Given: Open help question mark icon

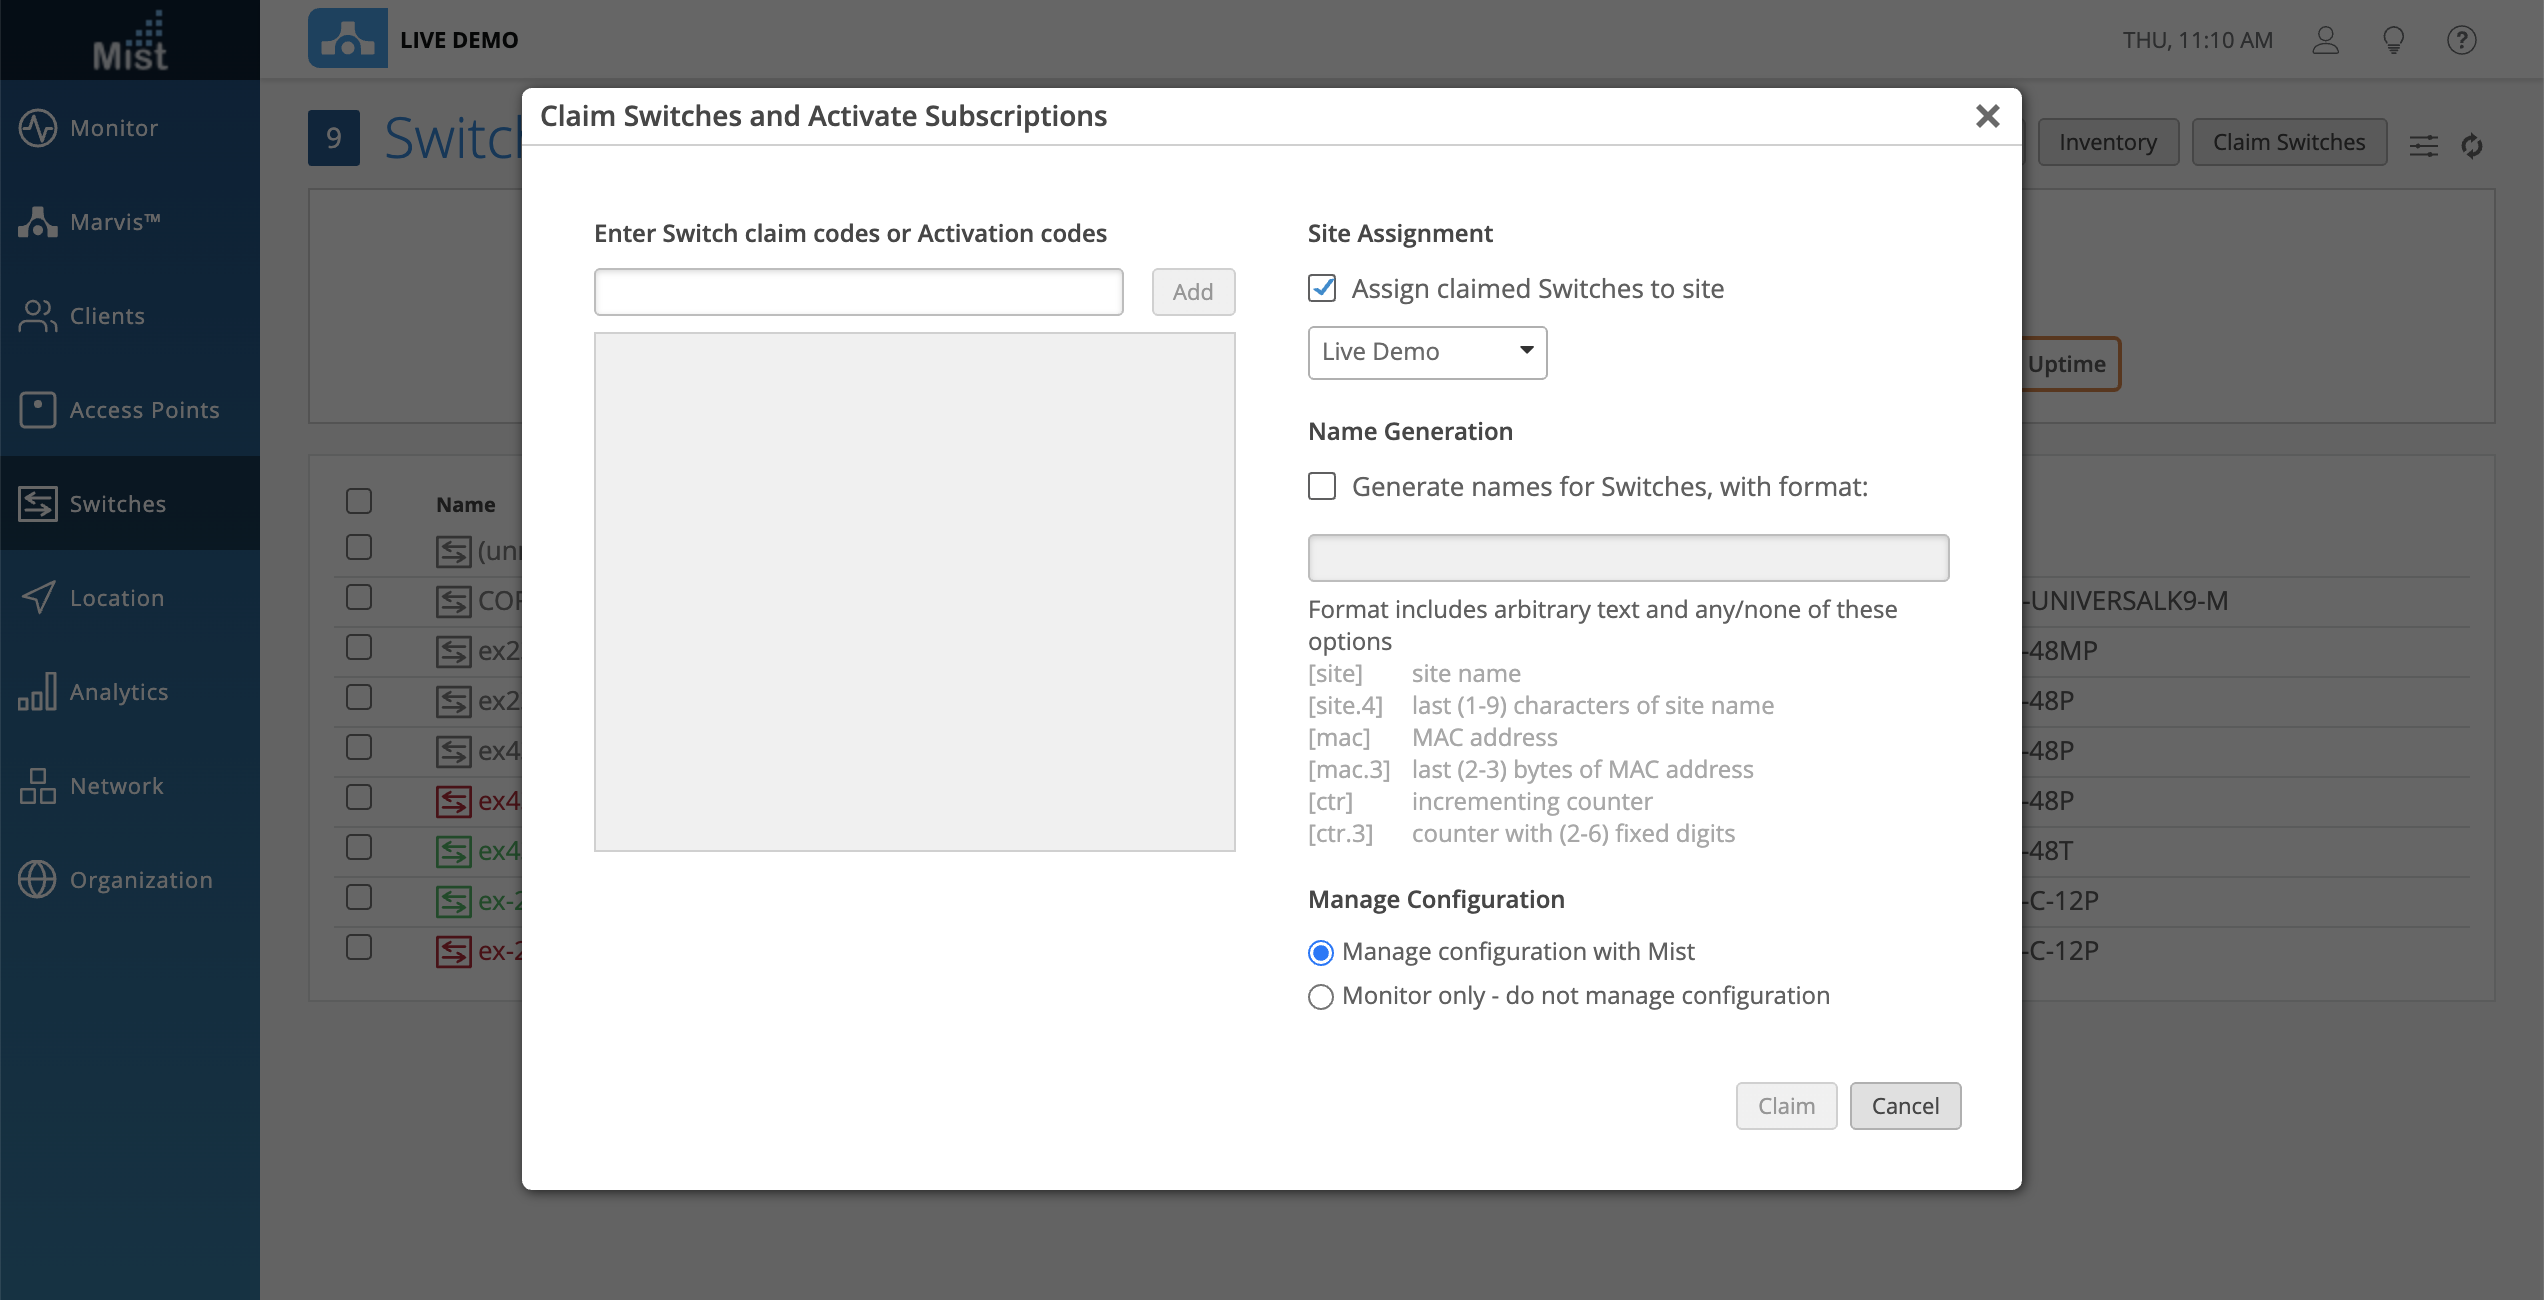Looking at the screenshot, I should tap(2461, 40).
